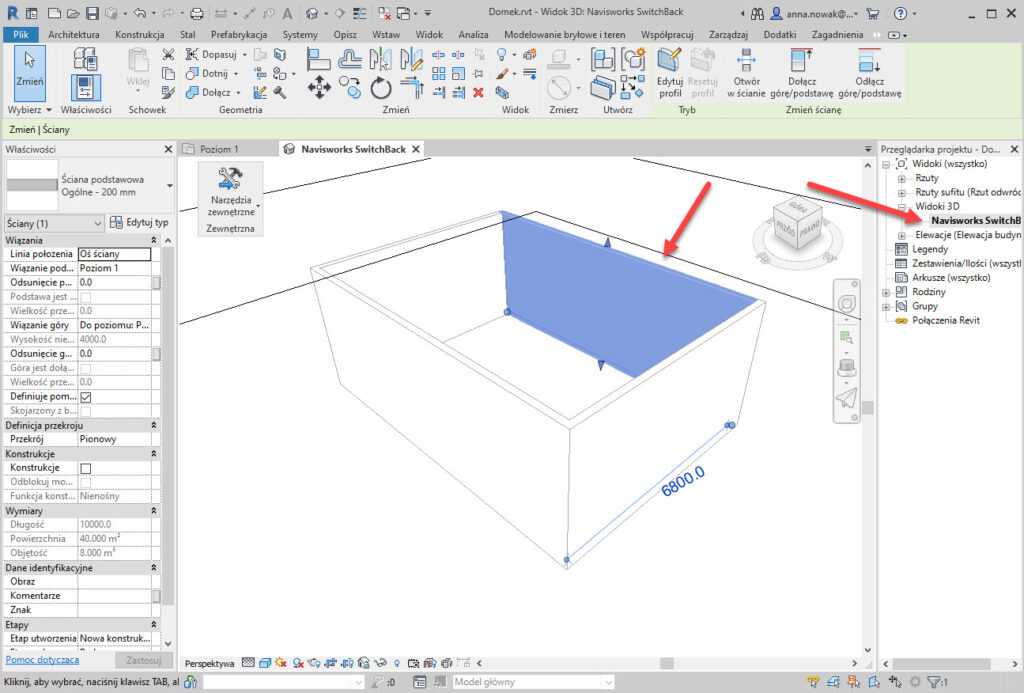Click the lightbulb reveal hidden elements icon
Screen dimensions: 1024x693
396,662
